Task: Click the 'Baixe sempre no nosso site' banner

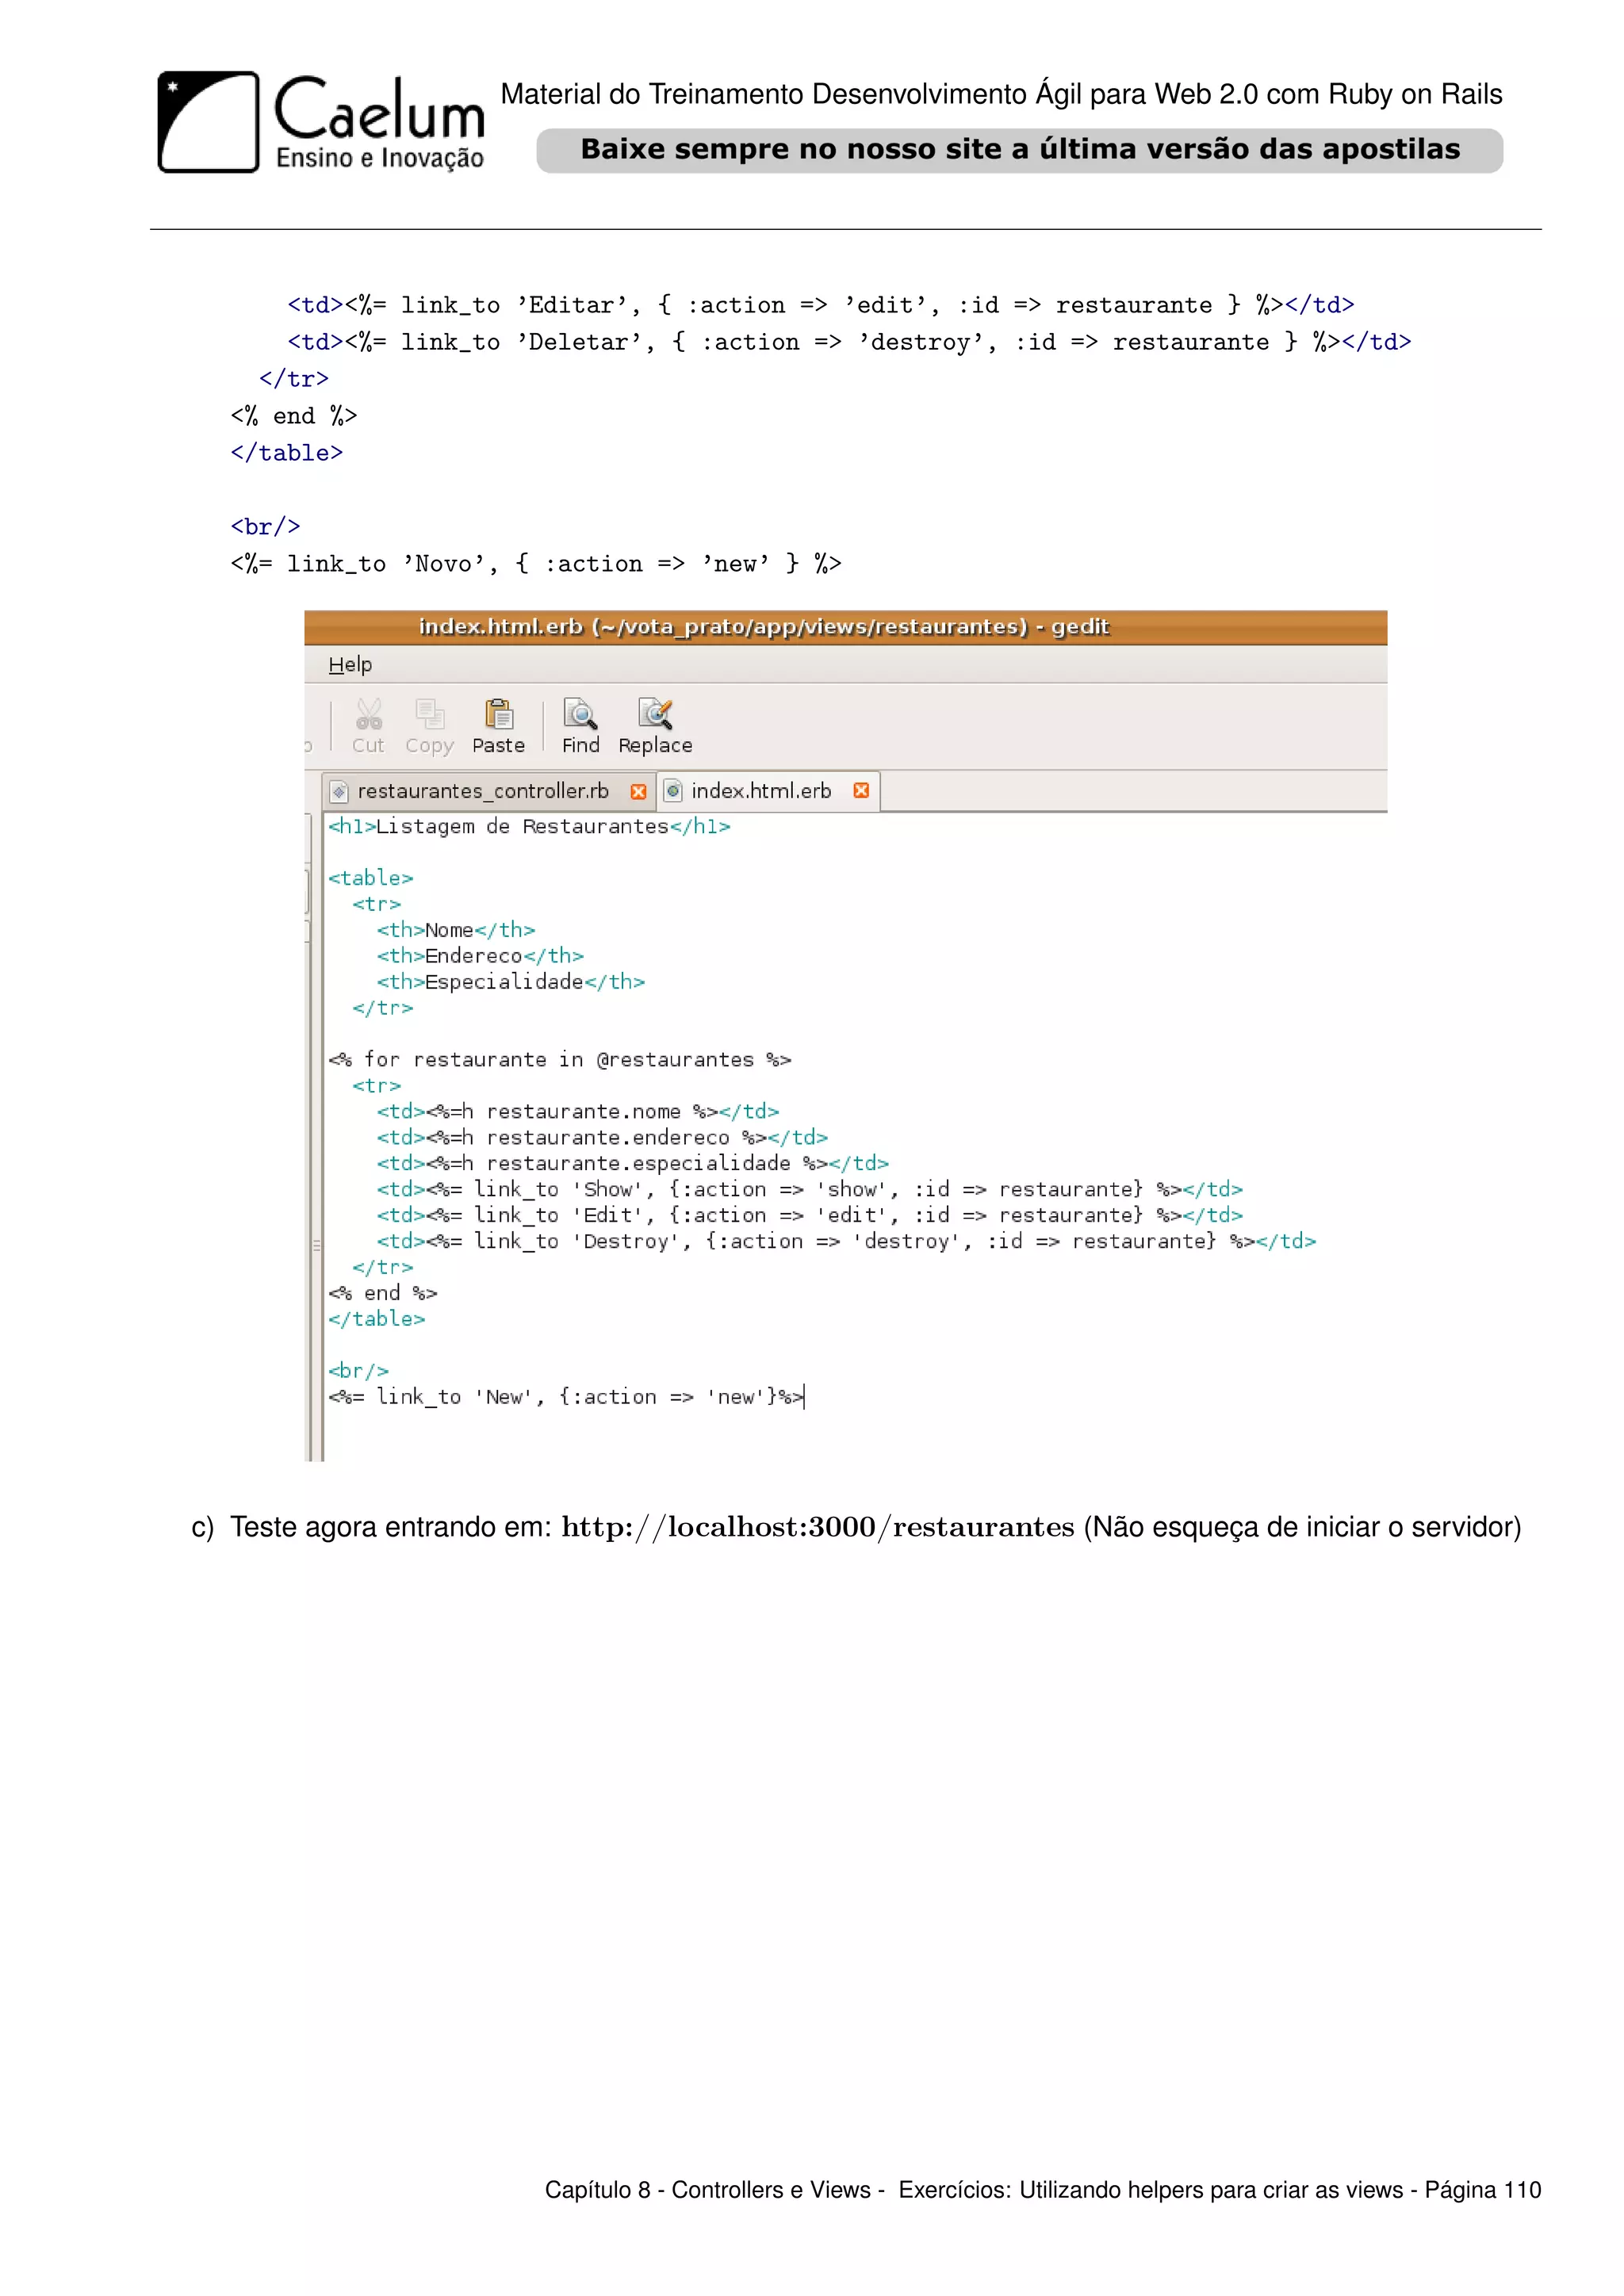Action: click(x=1020, y=150)
